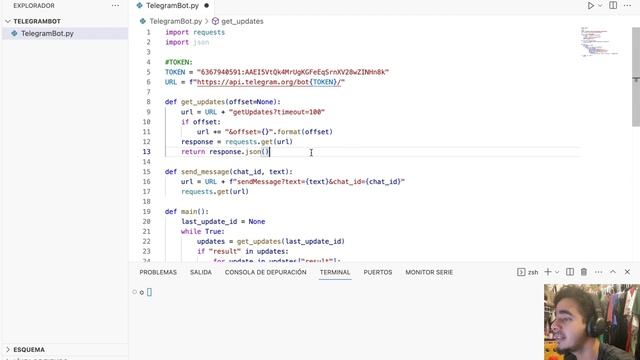Image resolution: width=640 pixels, height=360 pixels.
Task: Click TelegramBot.py breadcrumb item
Action: [176, 21]
